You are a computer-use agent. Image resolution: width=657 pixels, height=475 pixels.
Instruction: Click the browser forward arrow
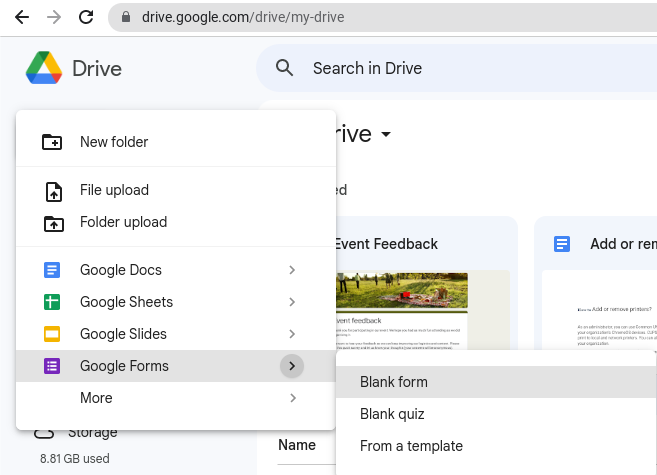pyautogui.click(x=54, y=17)
